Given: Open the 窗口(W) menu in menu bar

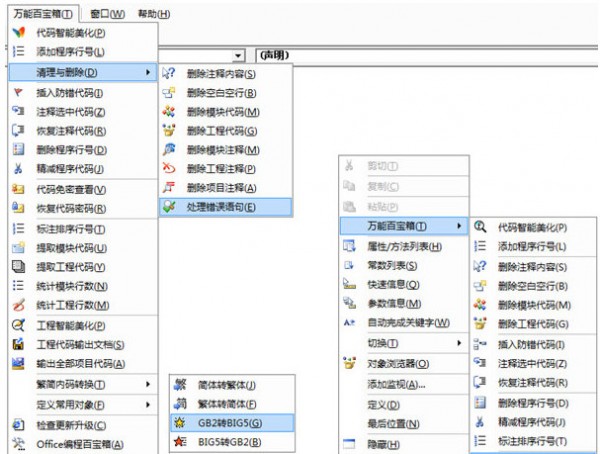Looking at the screenshot, I should 105,14.
